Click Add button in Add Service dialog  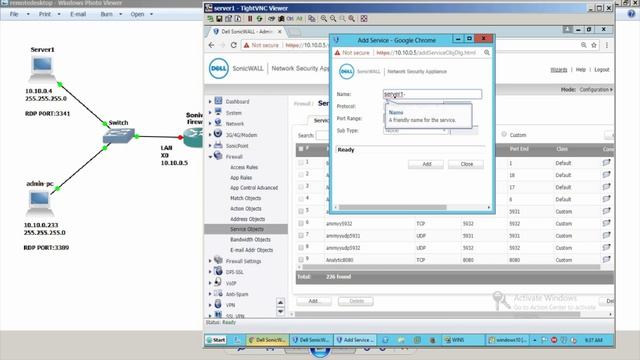click(426, 164)
